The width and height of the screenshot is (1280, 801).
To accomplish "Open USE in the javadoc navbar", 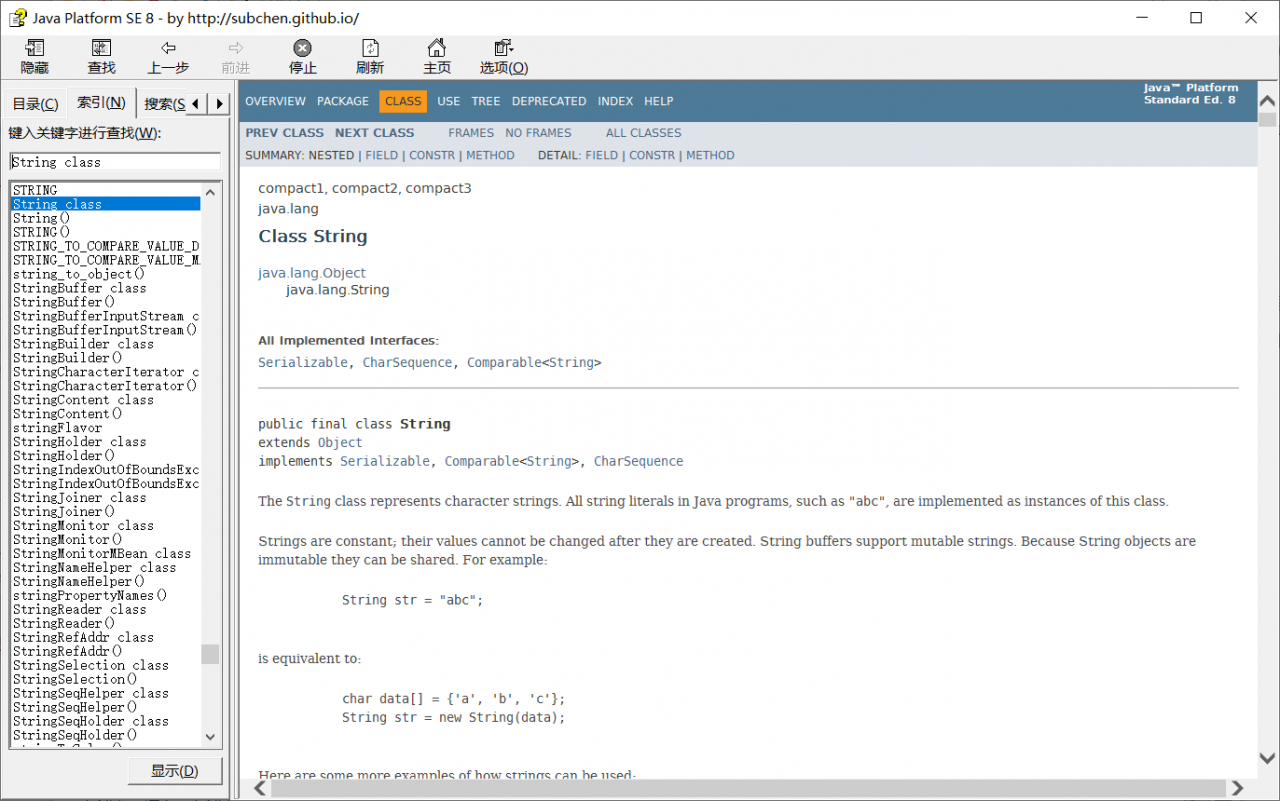I will (449, 101).
